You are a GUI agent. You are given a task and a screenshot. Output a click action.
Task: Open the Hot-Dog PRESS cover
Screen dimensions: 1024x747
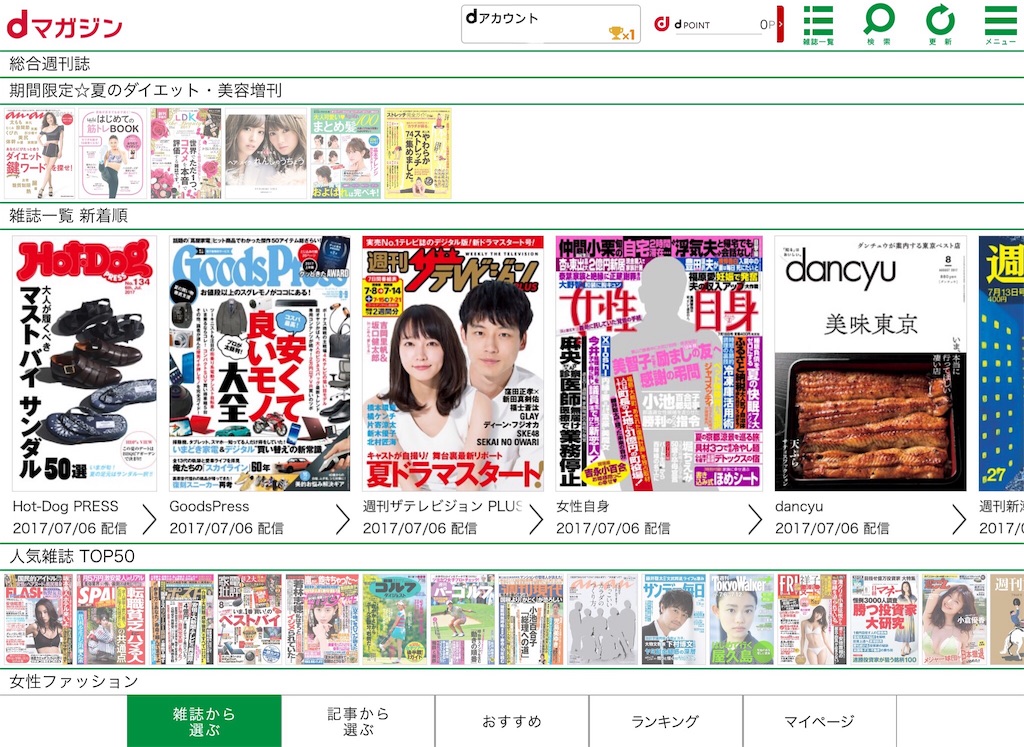tap(84, 364)
